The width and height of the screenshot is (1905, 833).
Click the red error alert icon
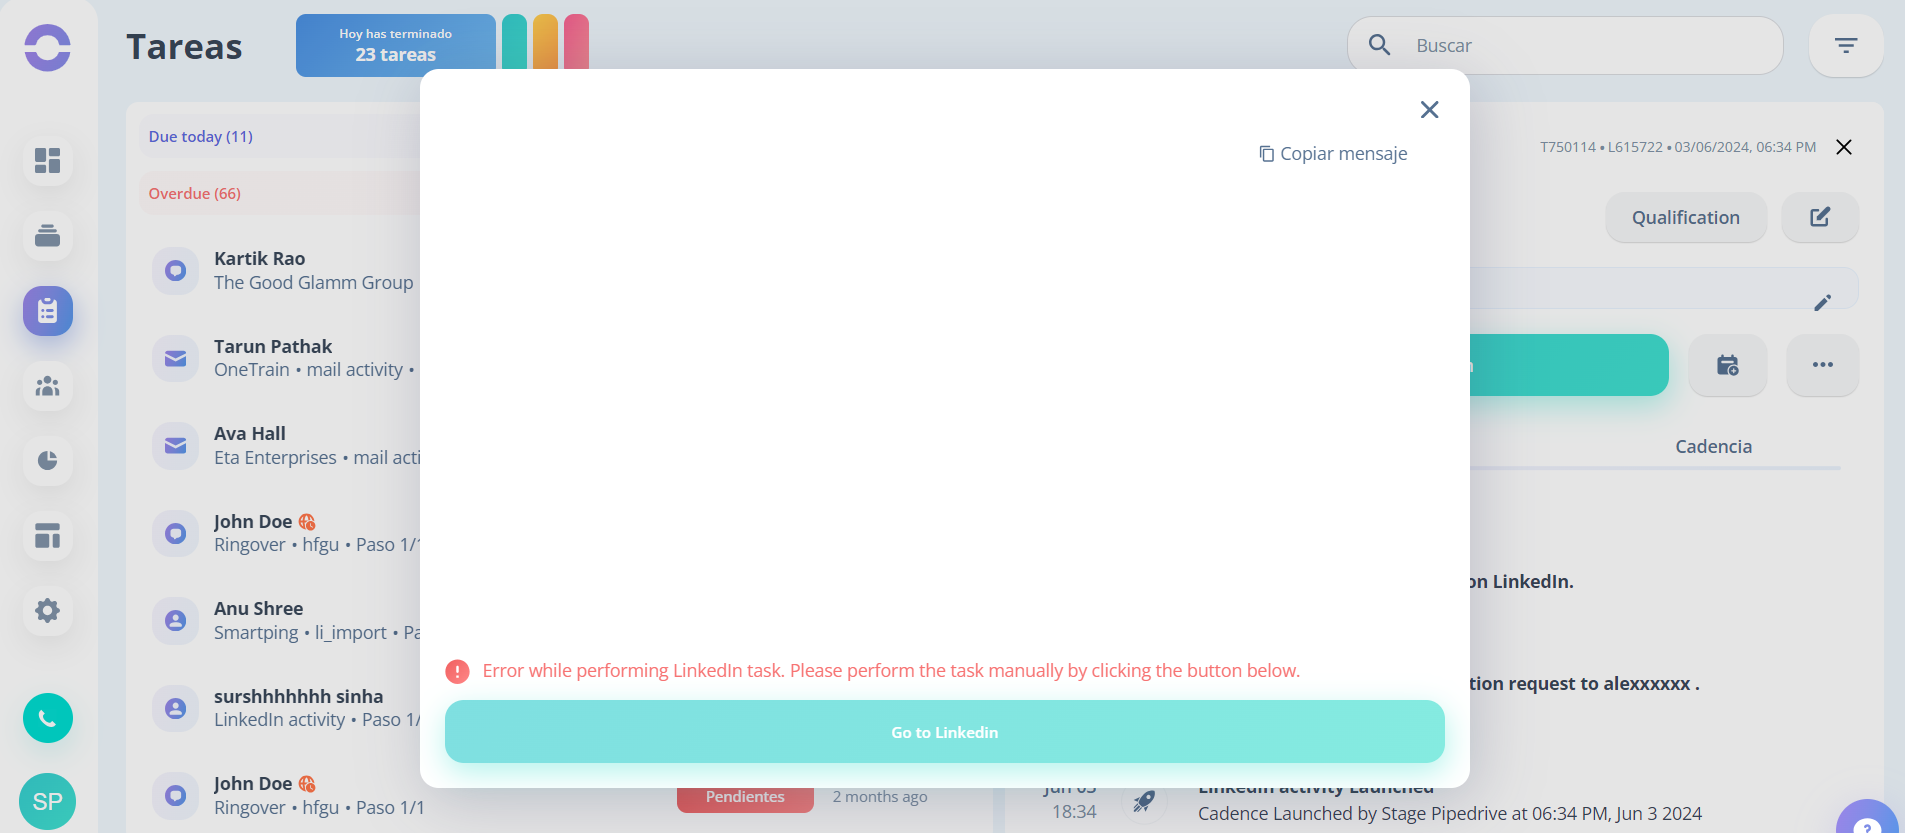(x=457, y=671)
